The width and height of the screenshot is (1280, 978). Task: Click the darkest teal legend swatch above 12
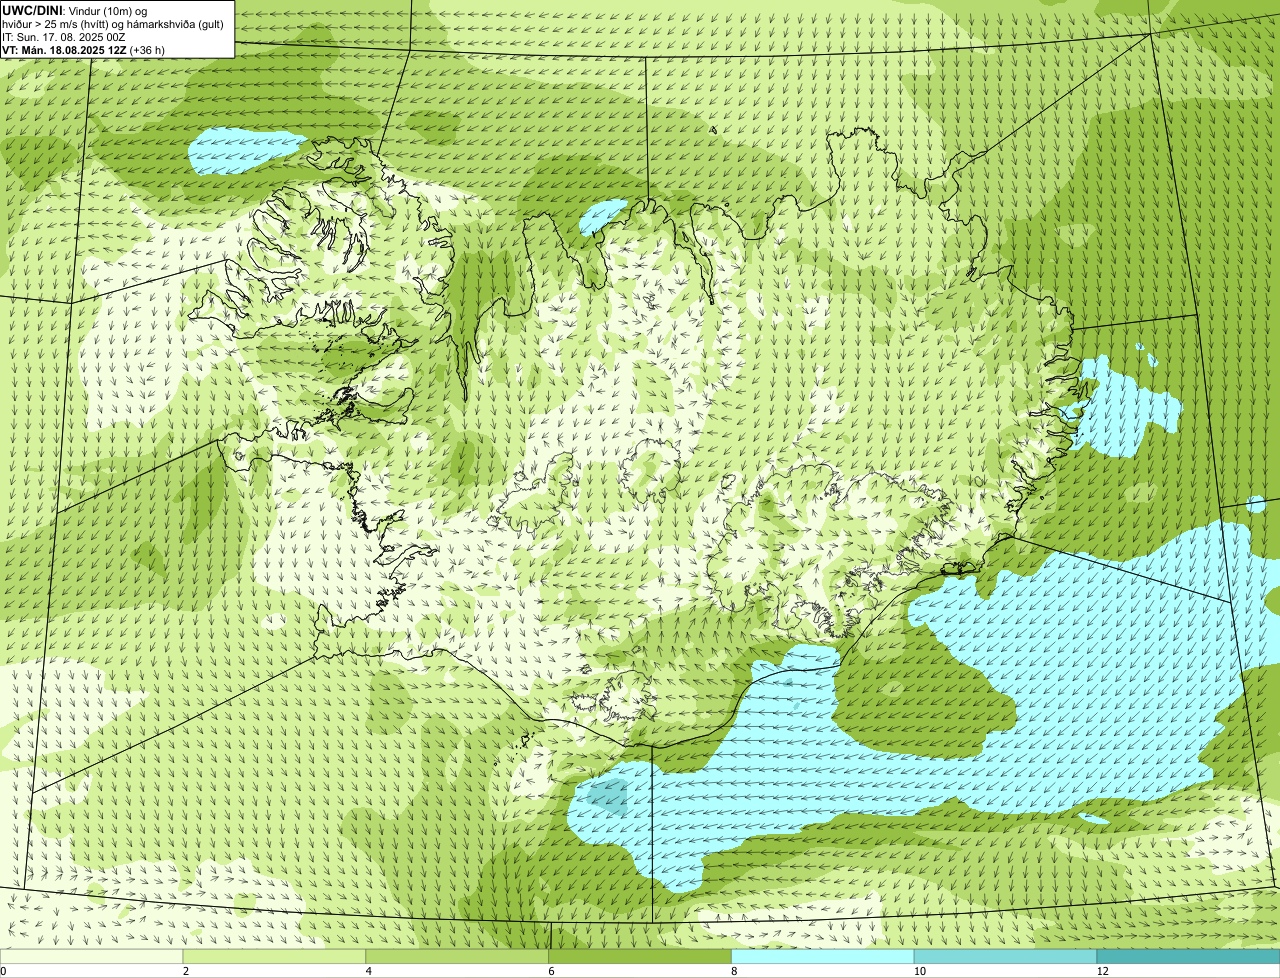click(x=1188, y=957)
